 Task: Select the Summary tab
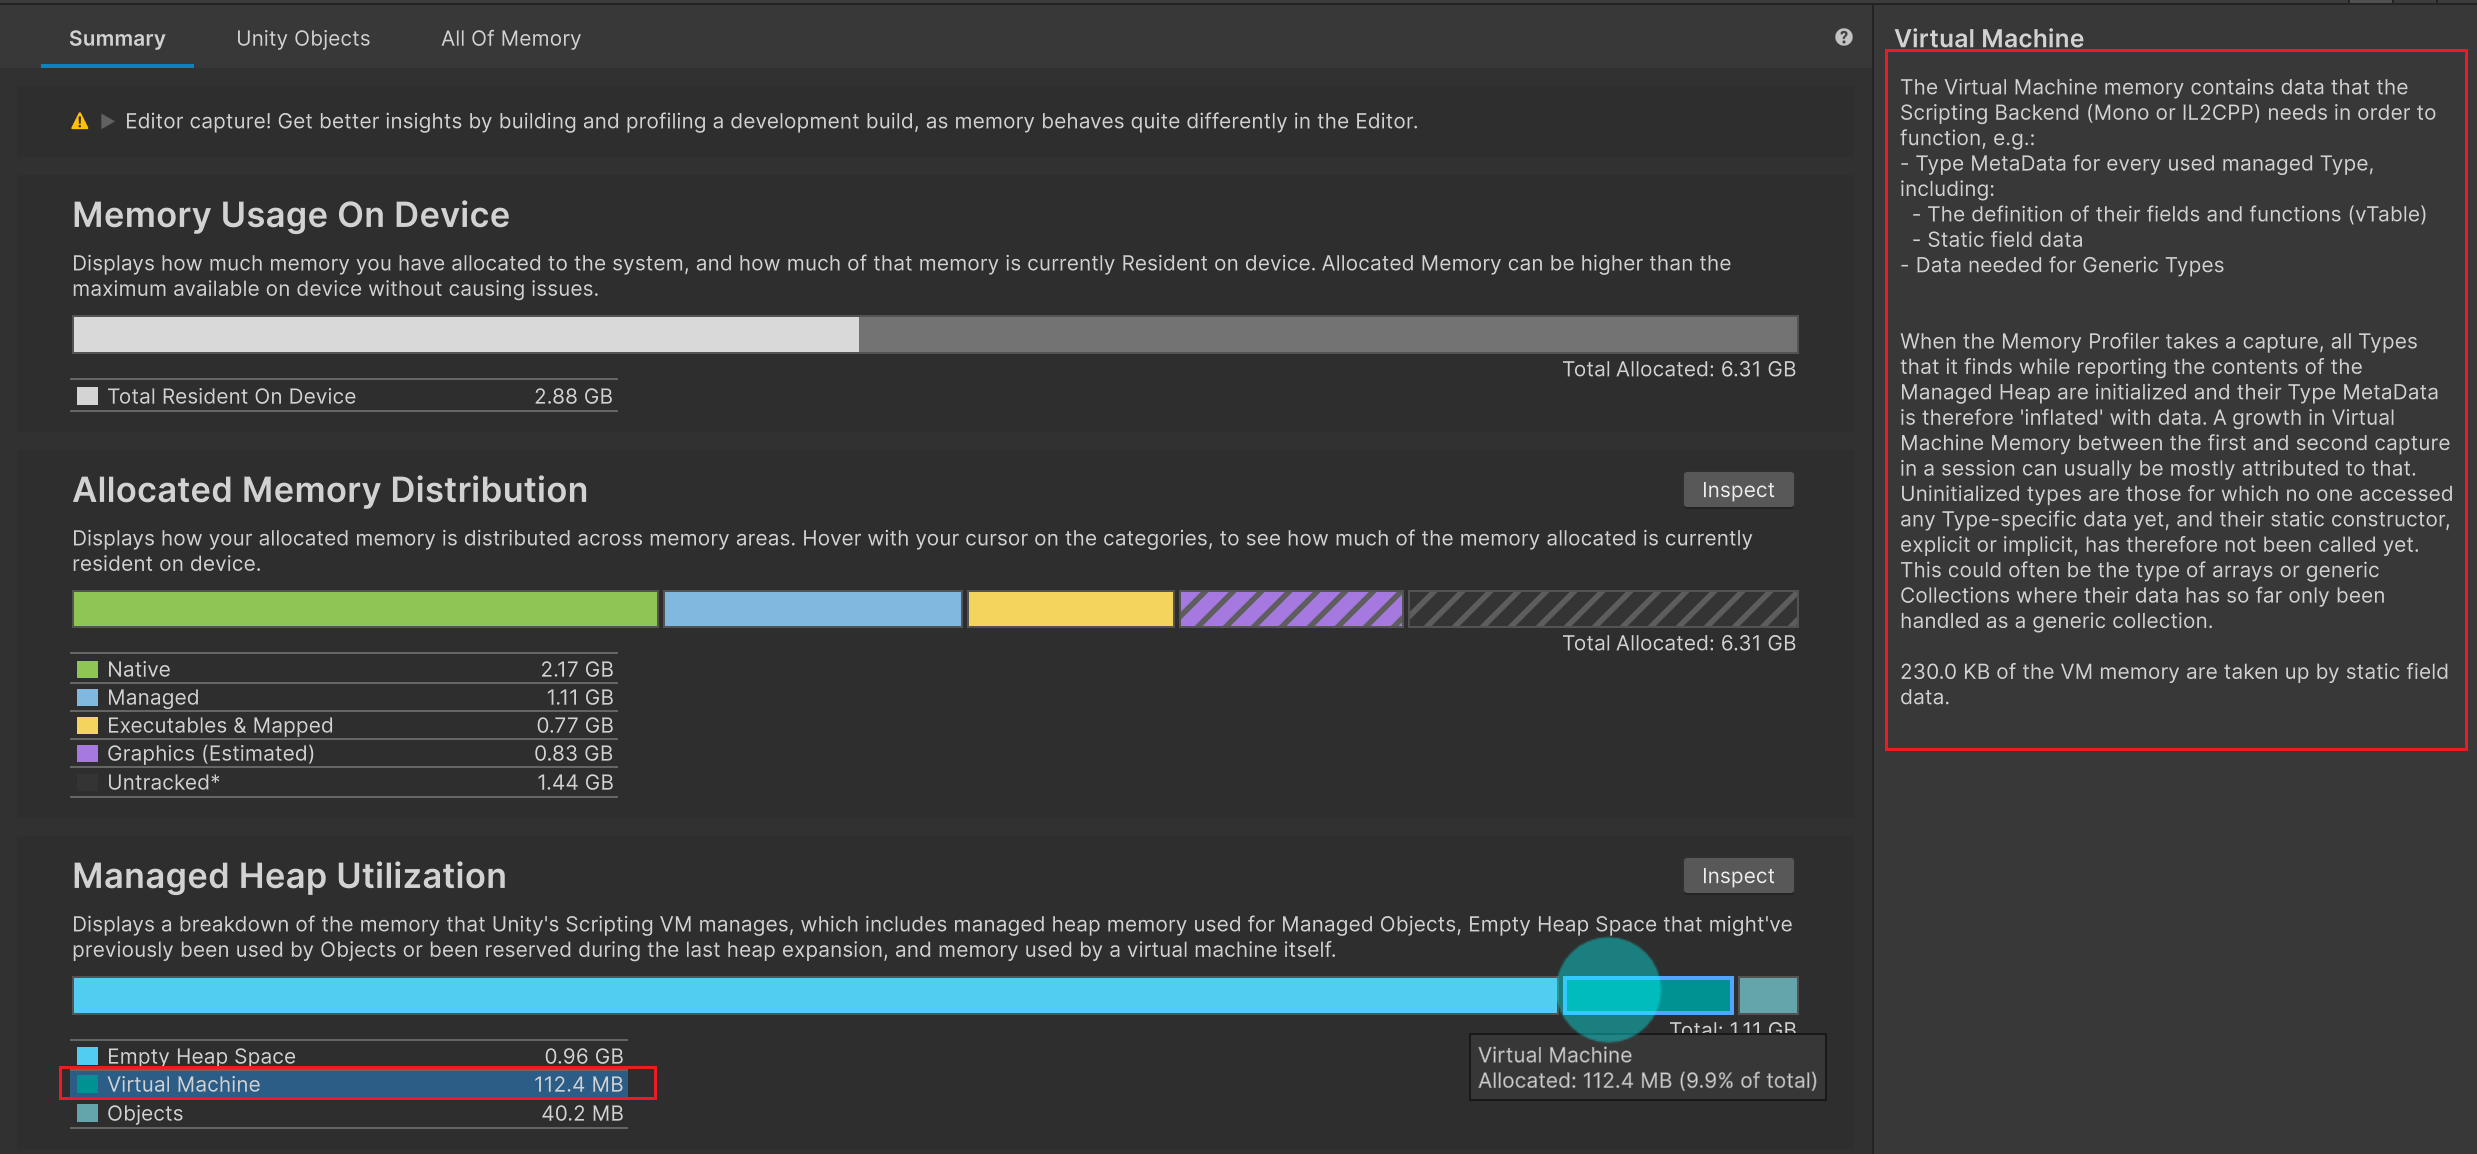(117, 38)
